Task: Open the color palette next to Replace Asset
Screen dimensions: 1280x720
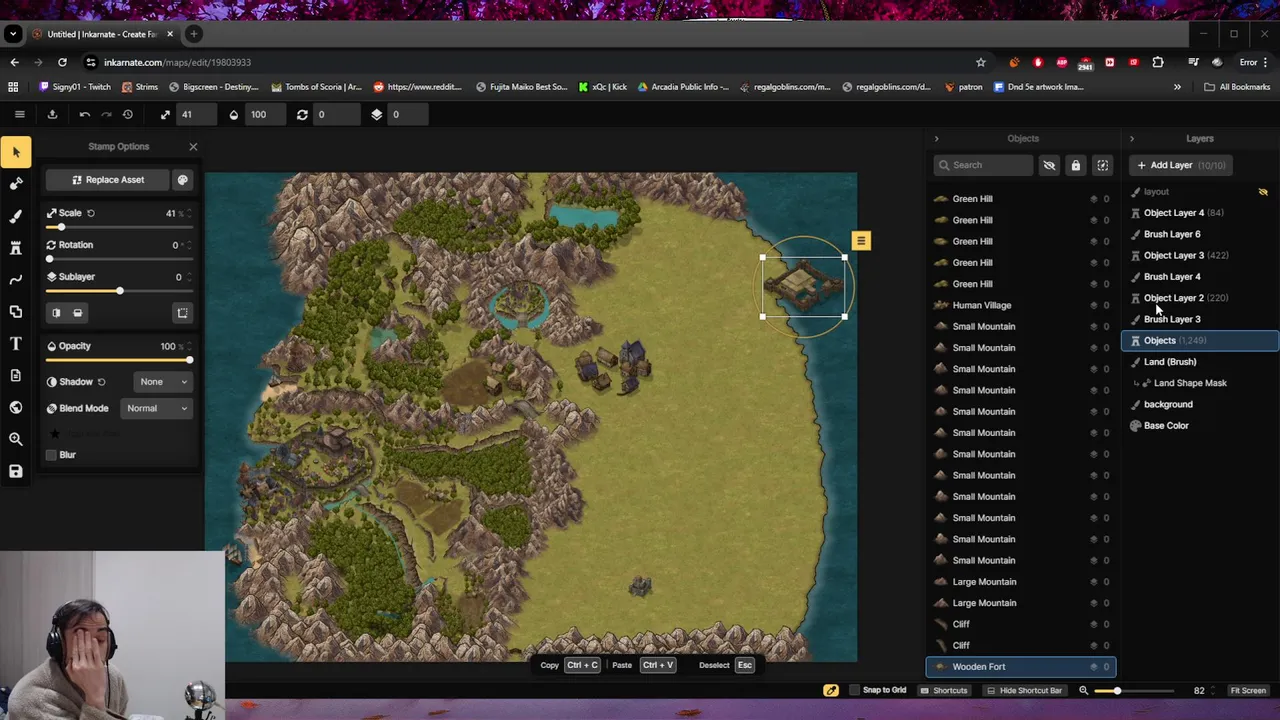Action: tap(182, 180)
